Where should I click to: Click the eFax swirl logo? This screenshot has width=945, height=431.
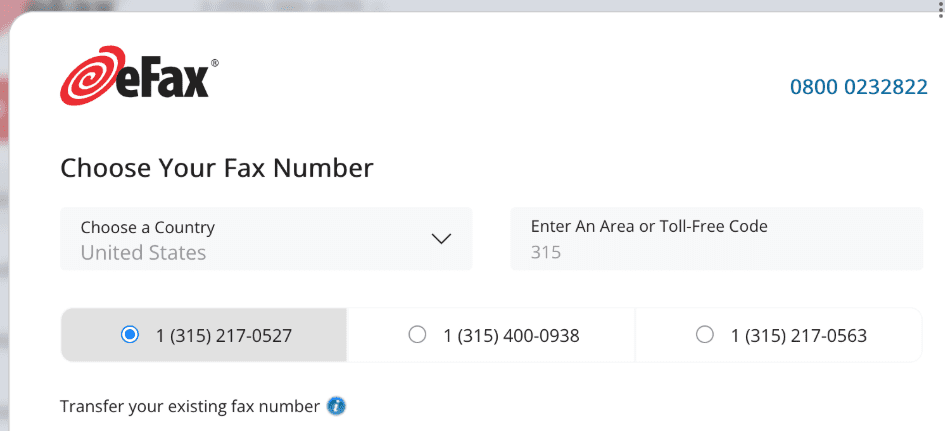pos(92,78)
